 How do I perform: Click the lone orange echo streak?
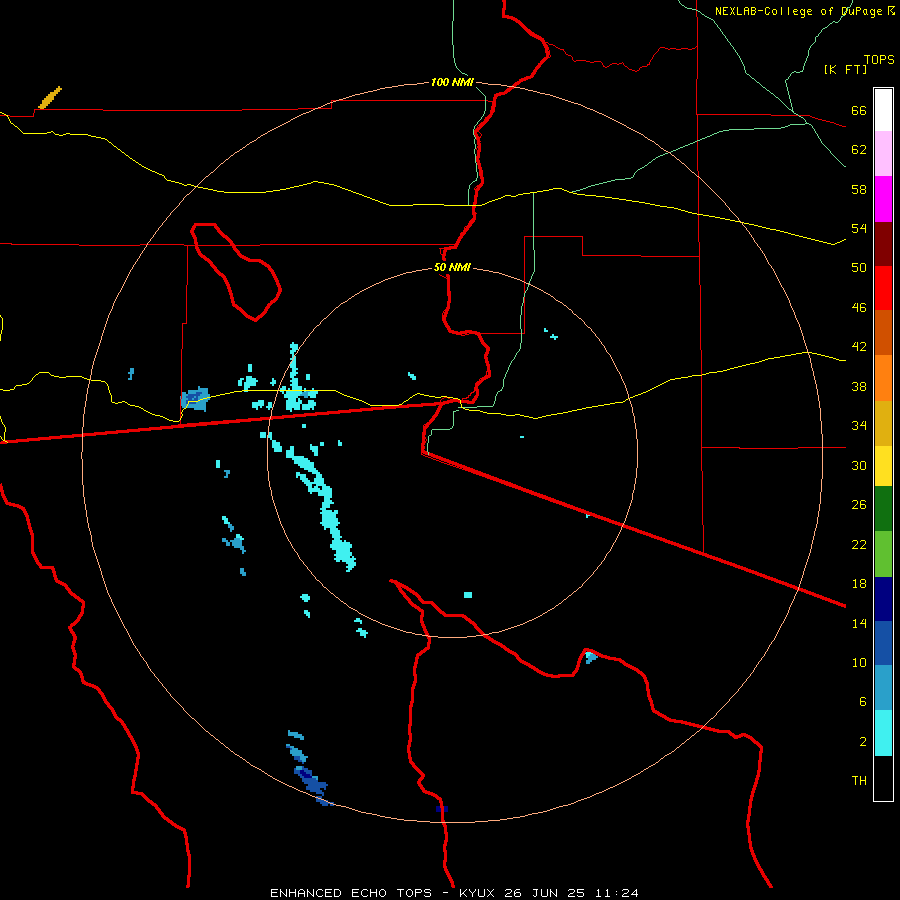tap(49, 98)
